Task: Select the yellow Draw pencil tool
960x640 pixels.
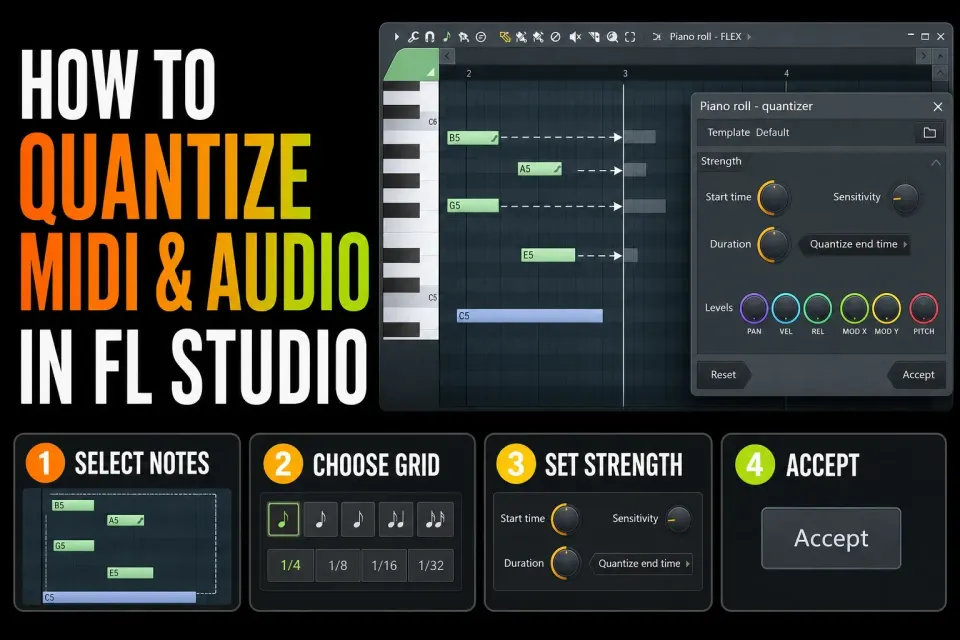Action: 504,37
